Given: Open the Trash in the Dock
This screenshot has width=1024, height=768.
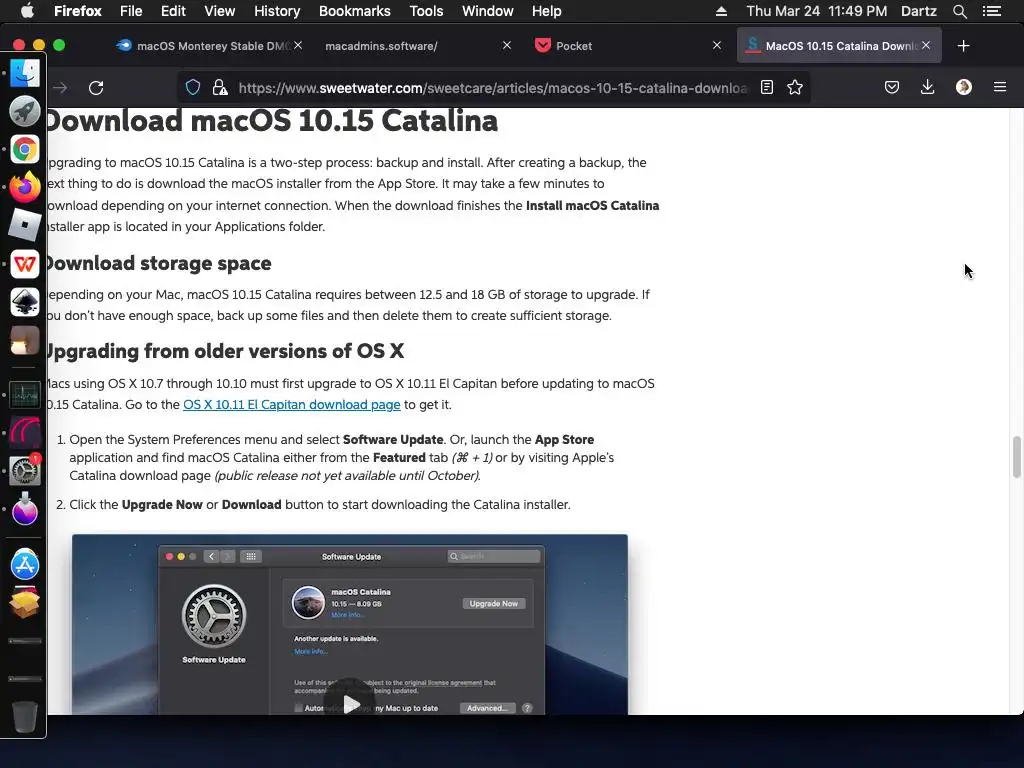Looking at the screenshot, I should coord(25,716).
